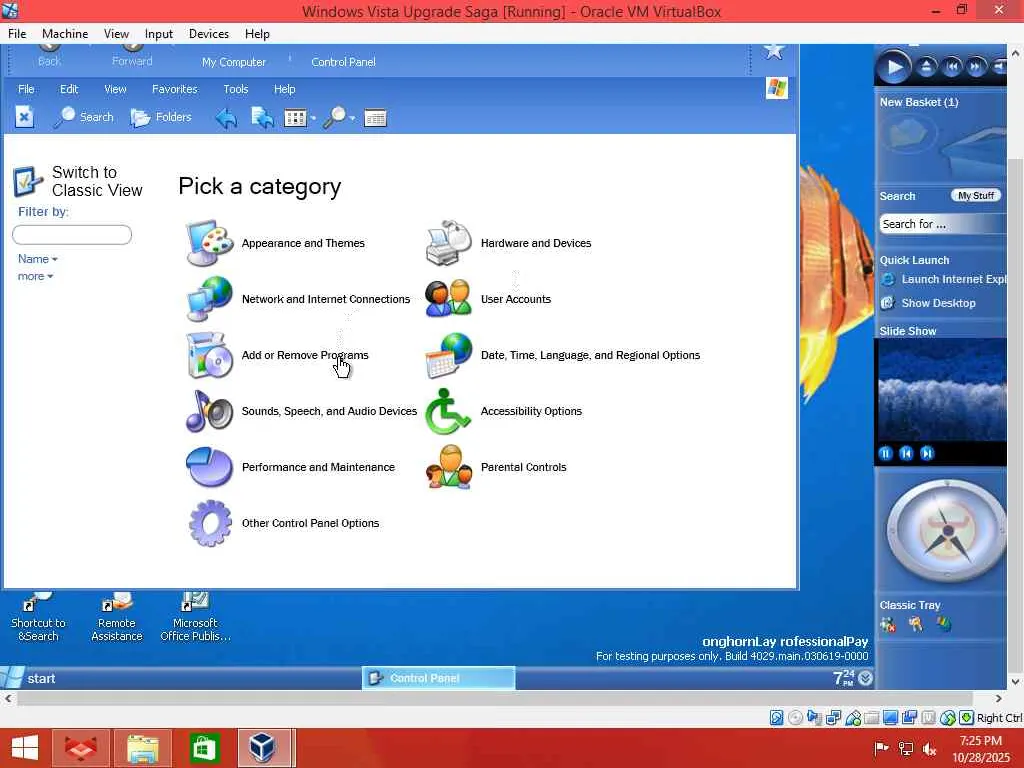Click the sidebar analog clock

coord(945,531)
